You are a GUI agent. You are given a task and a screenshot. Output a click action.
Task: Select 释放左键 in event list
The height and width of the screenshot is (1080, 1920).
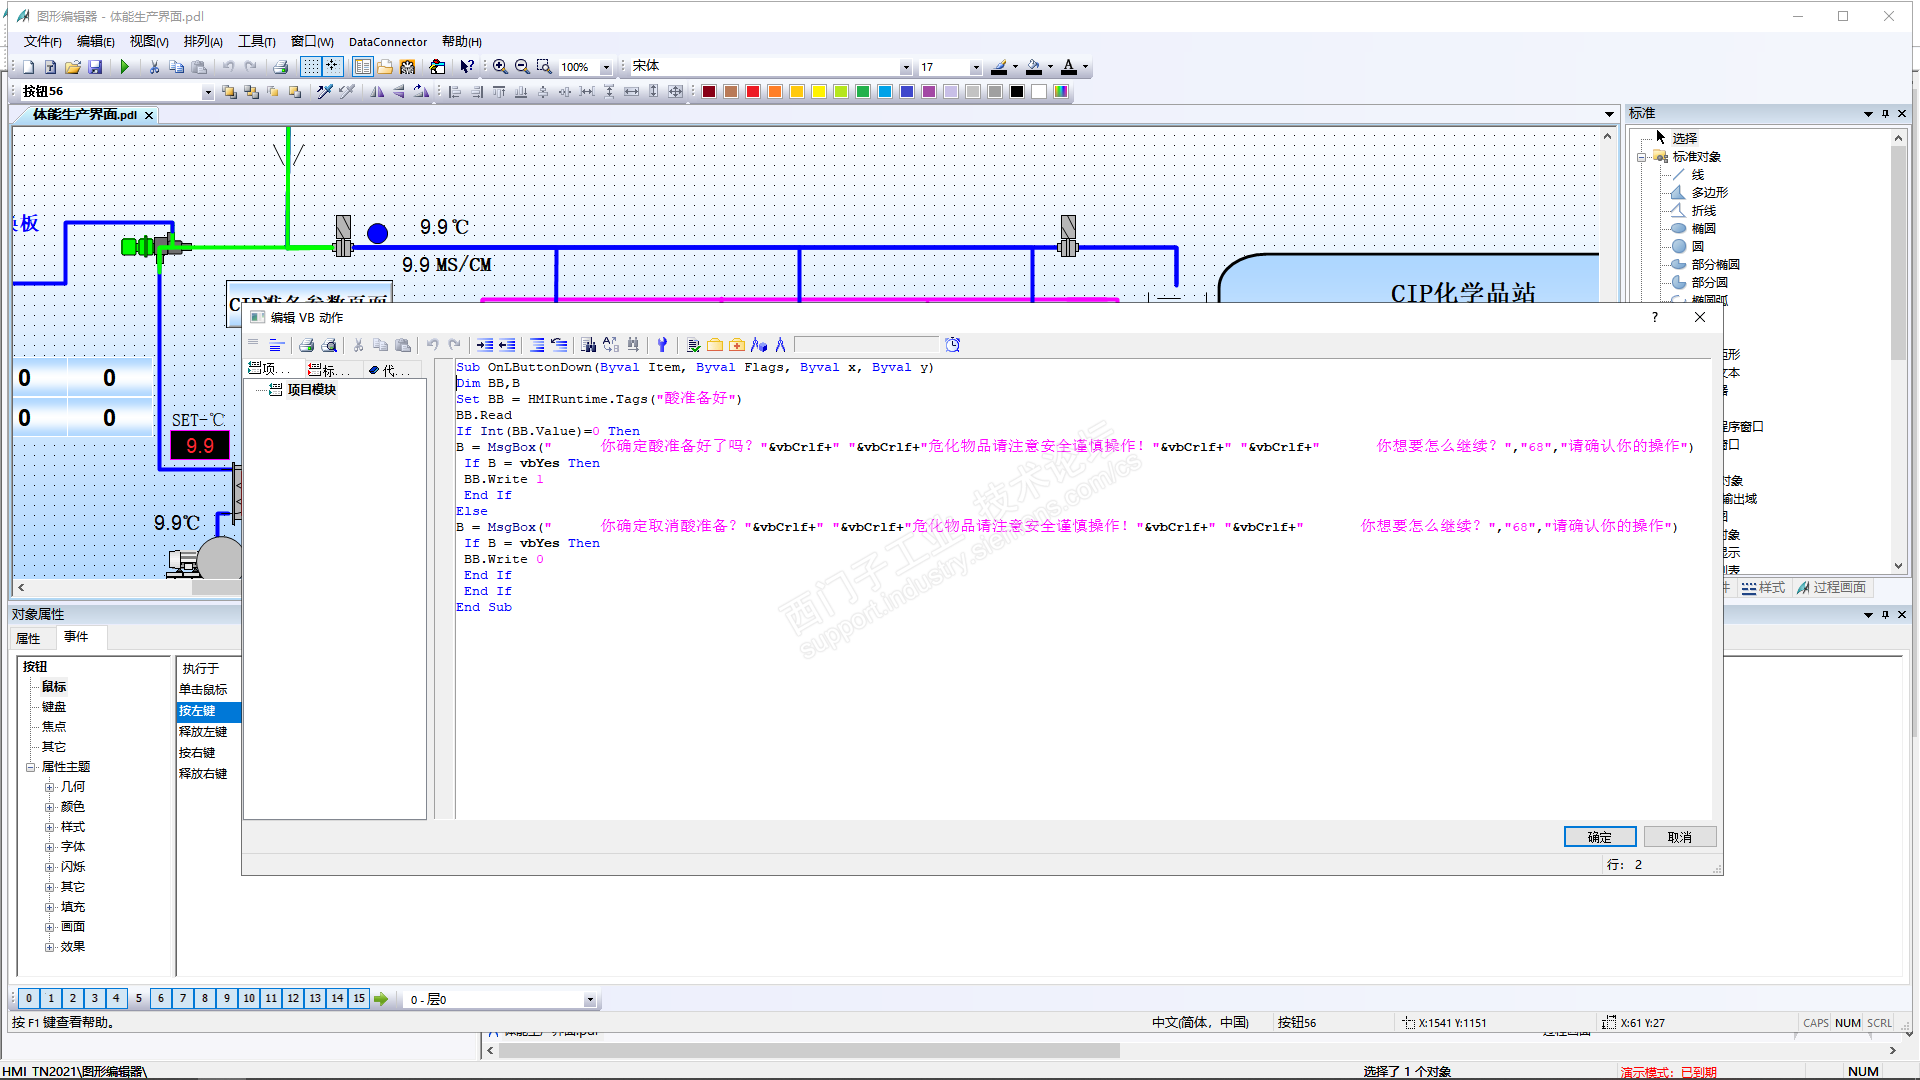(x=203, y=732)
